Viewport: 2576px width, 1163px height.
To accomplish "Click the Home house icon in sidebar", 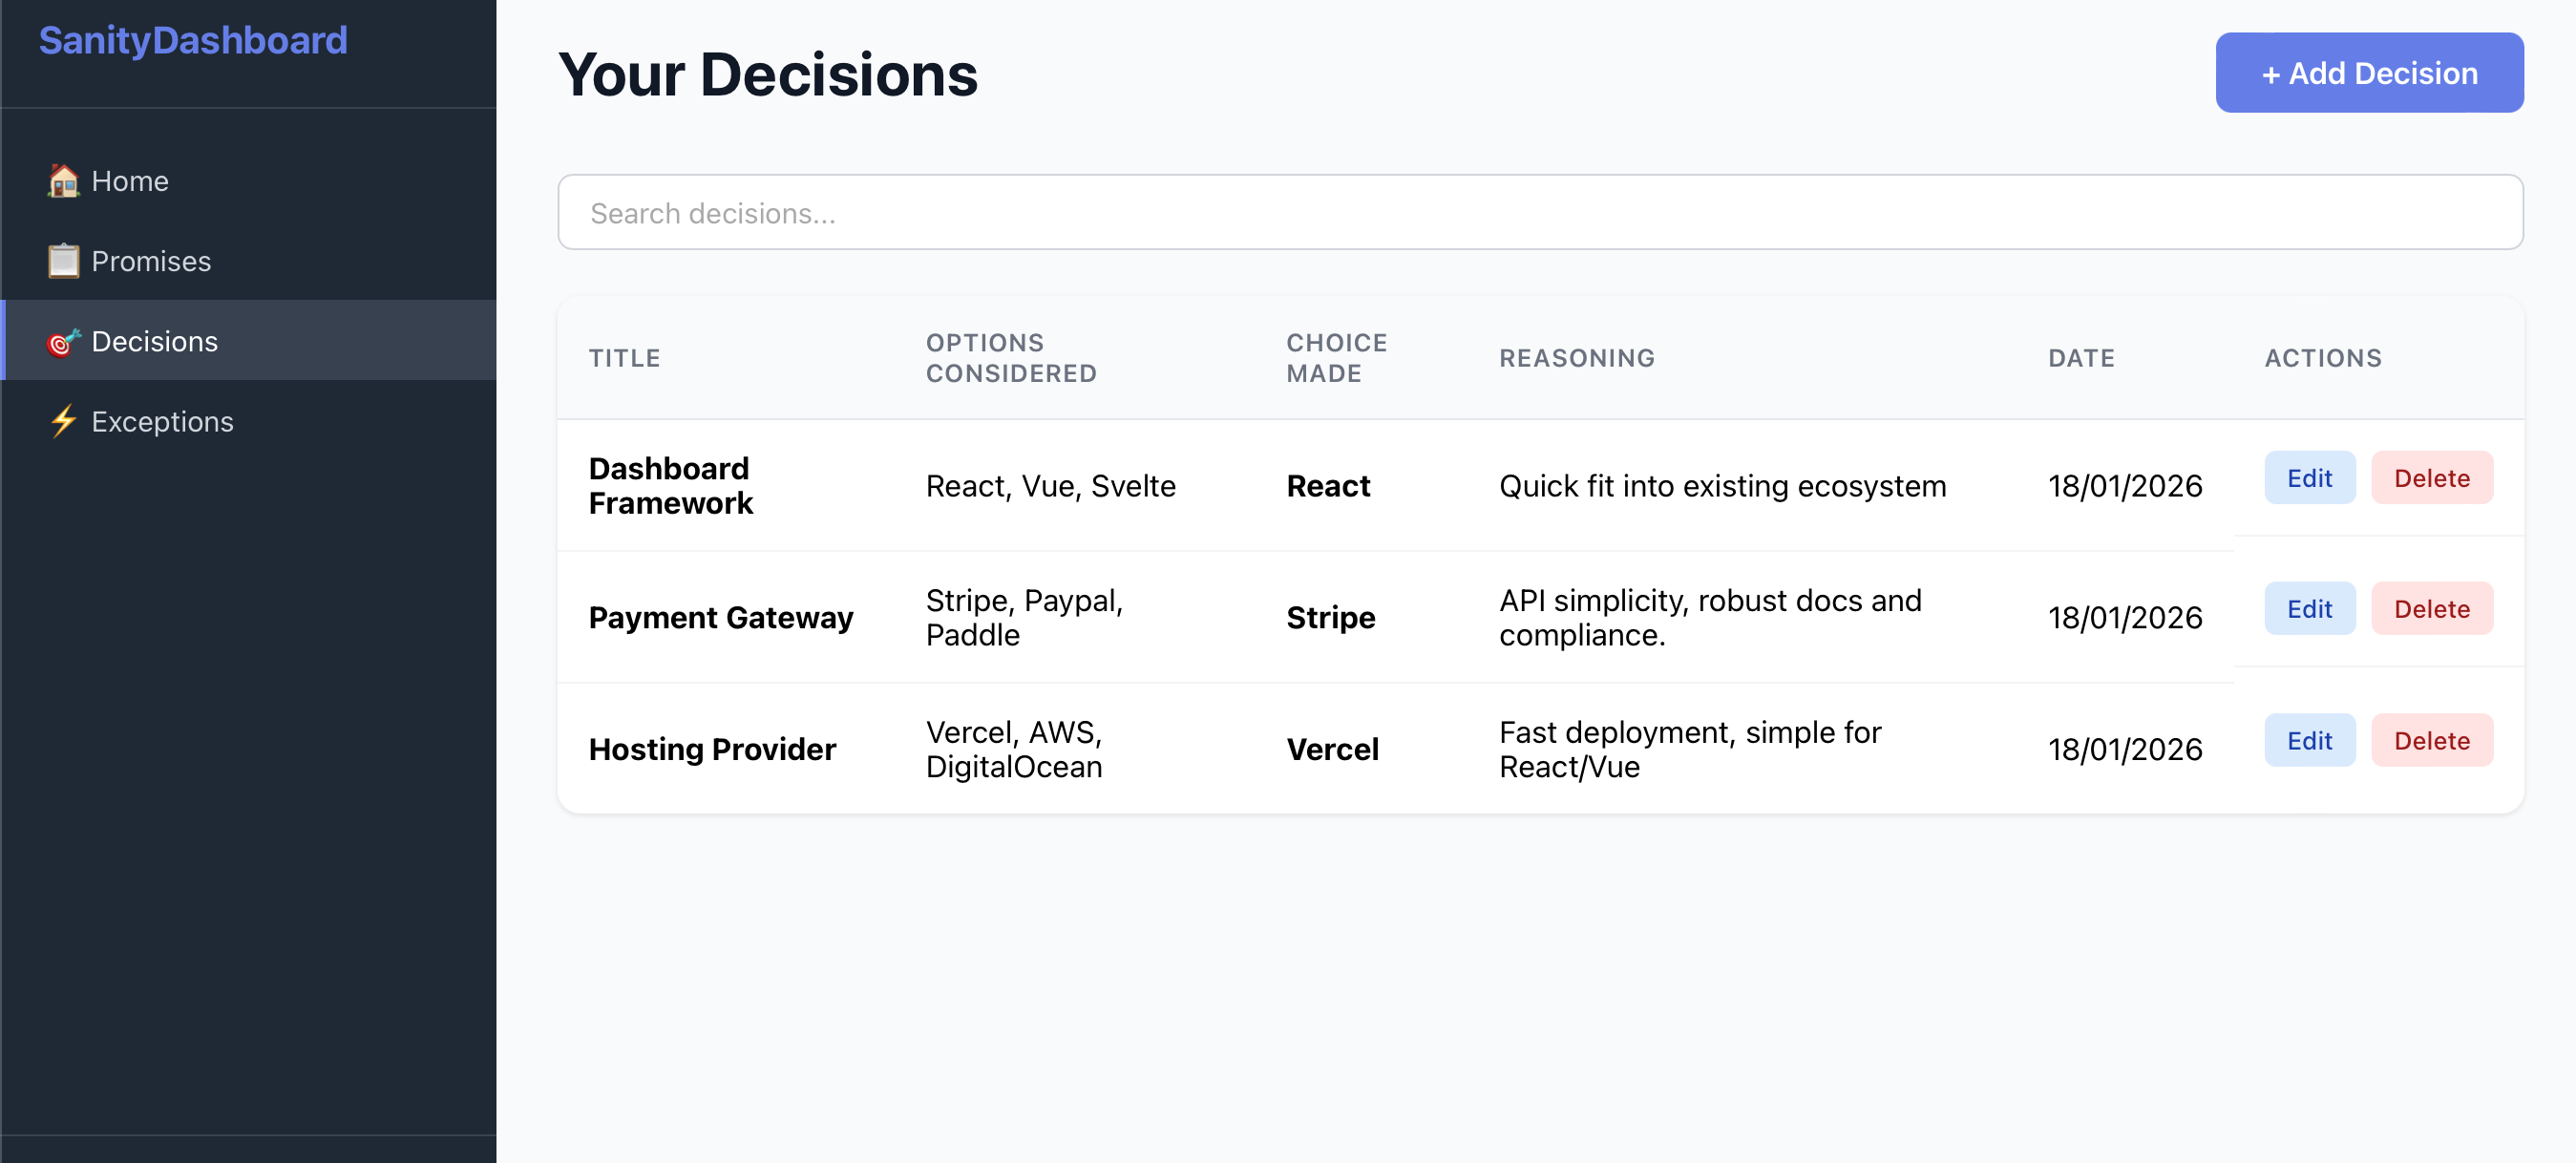I will click(x=62, y=181).
